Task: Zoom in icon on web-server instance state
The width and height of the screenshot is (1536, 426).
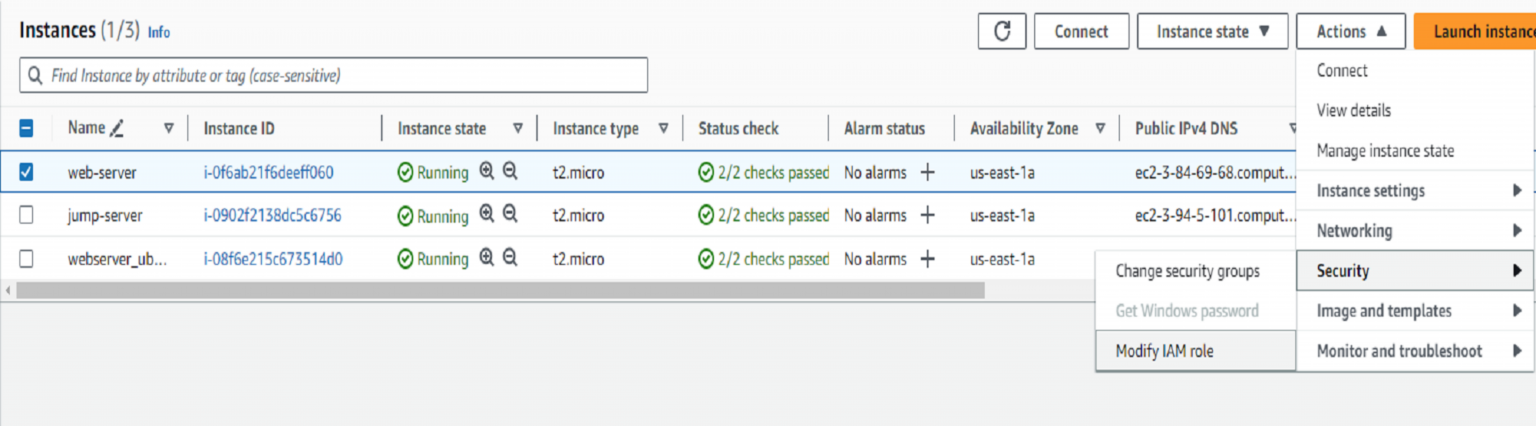Action: click(x=487, y=172)
